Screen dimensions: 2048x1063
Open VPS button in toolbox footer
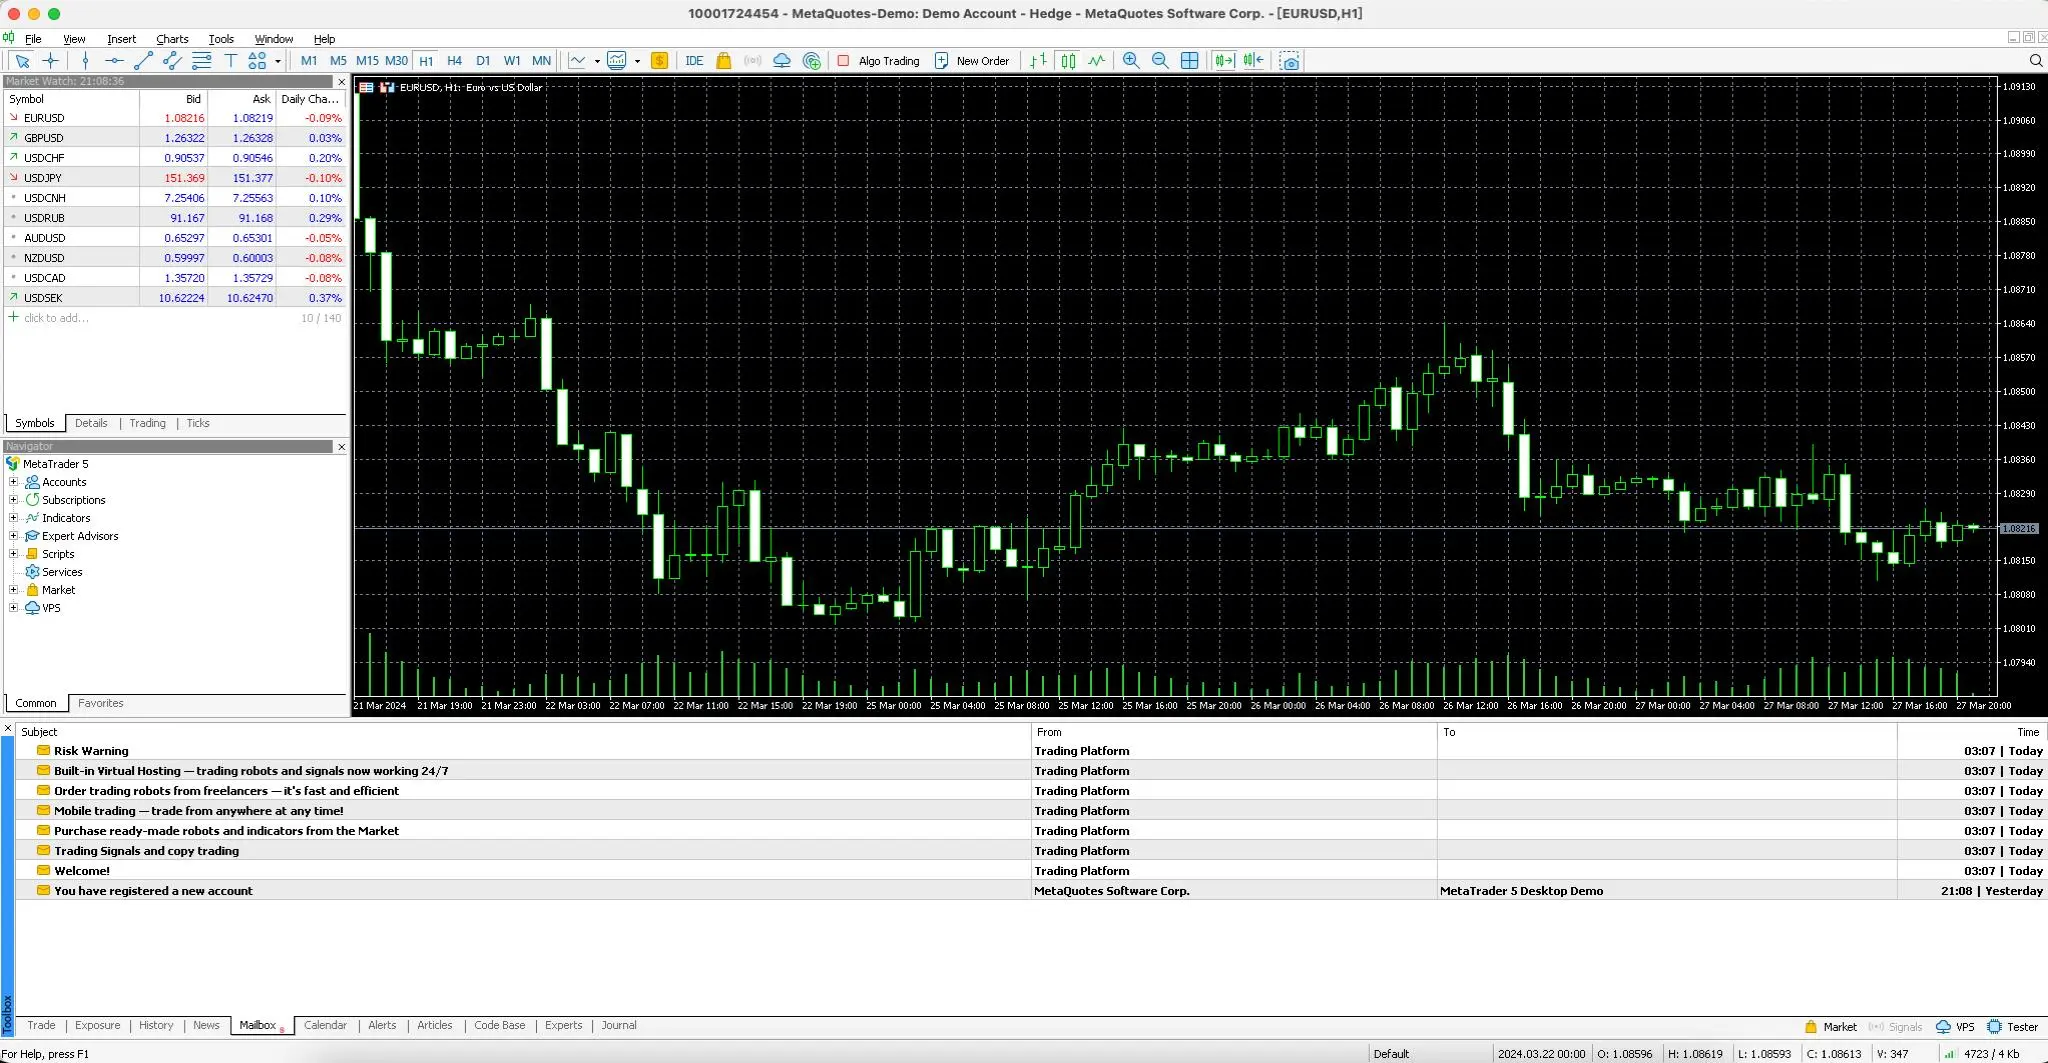[x=1956, y=1027]
